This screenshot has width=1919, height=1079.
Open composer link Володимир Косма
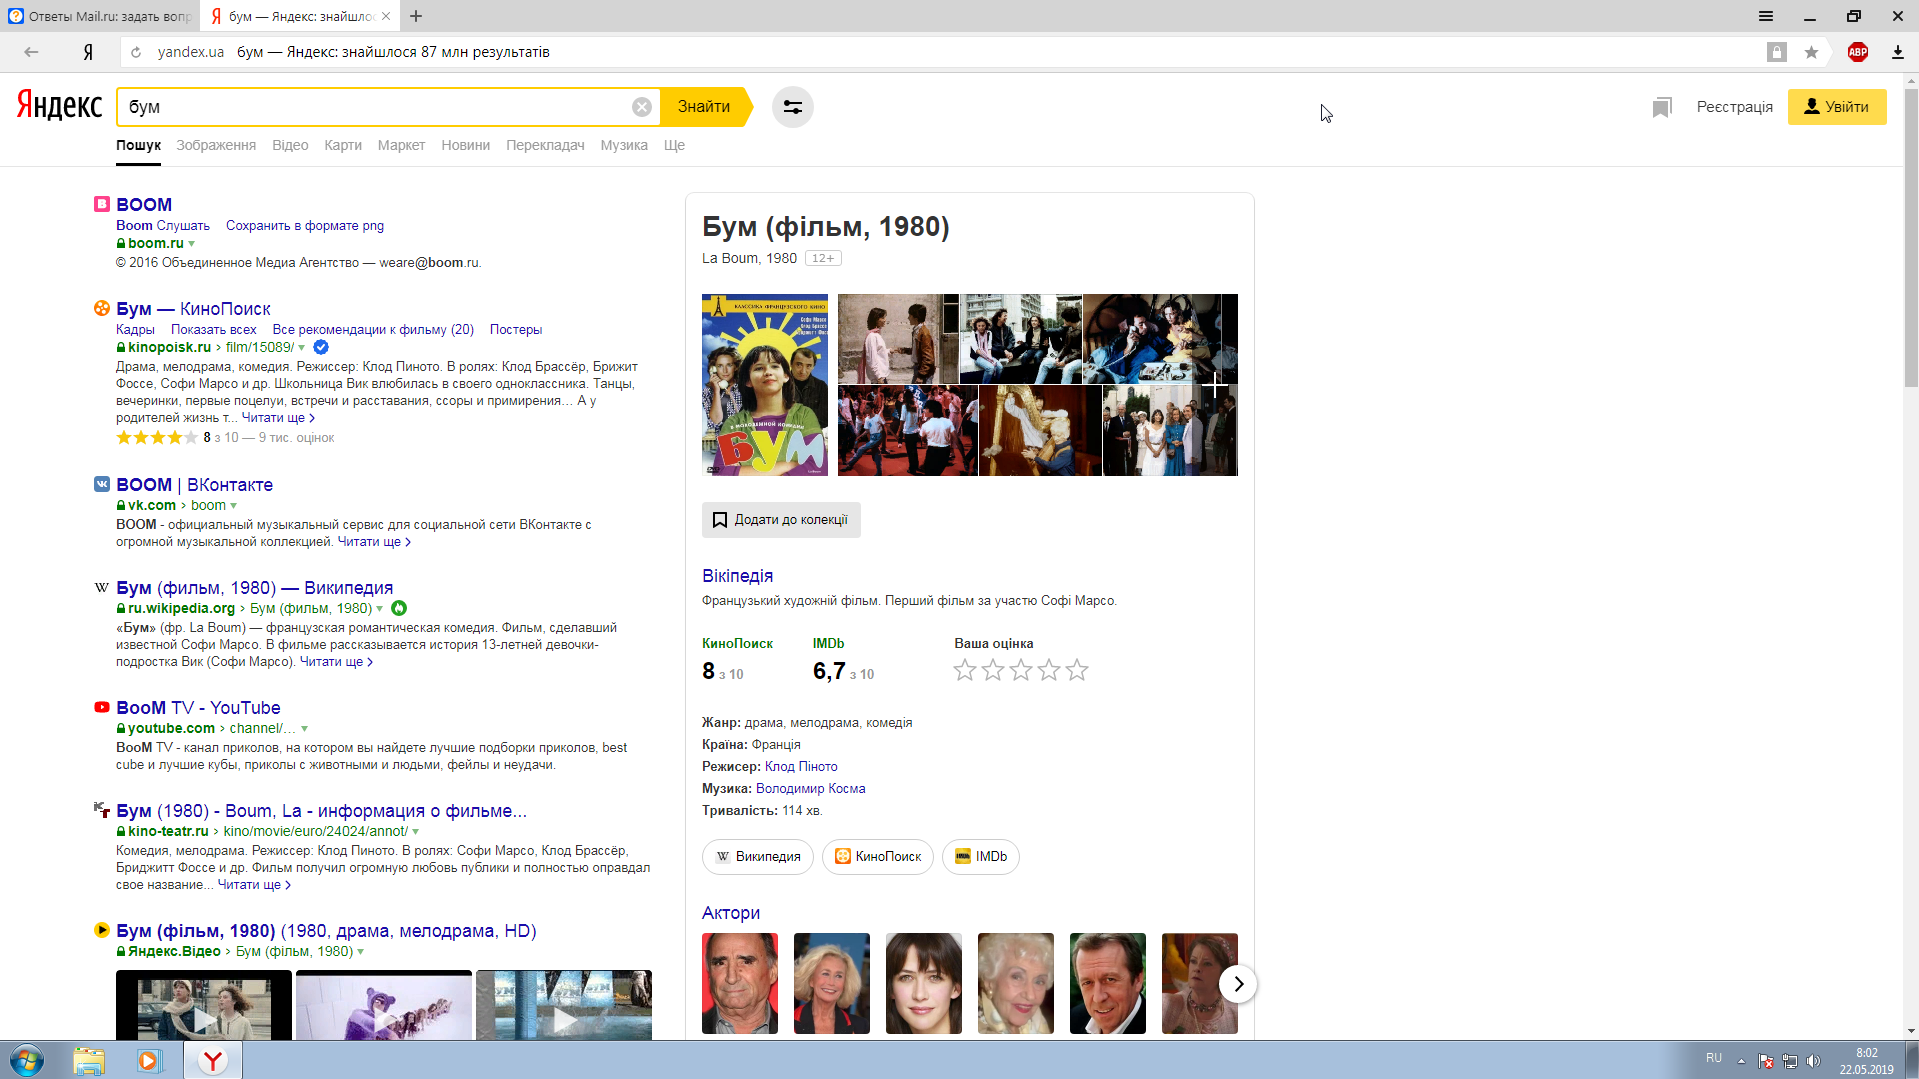point(811,789)
